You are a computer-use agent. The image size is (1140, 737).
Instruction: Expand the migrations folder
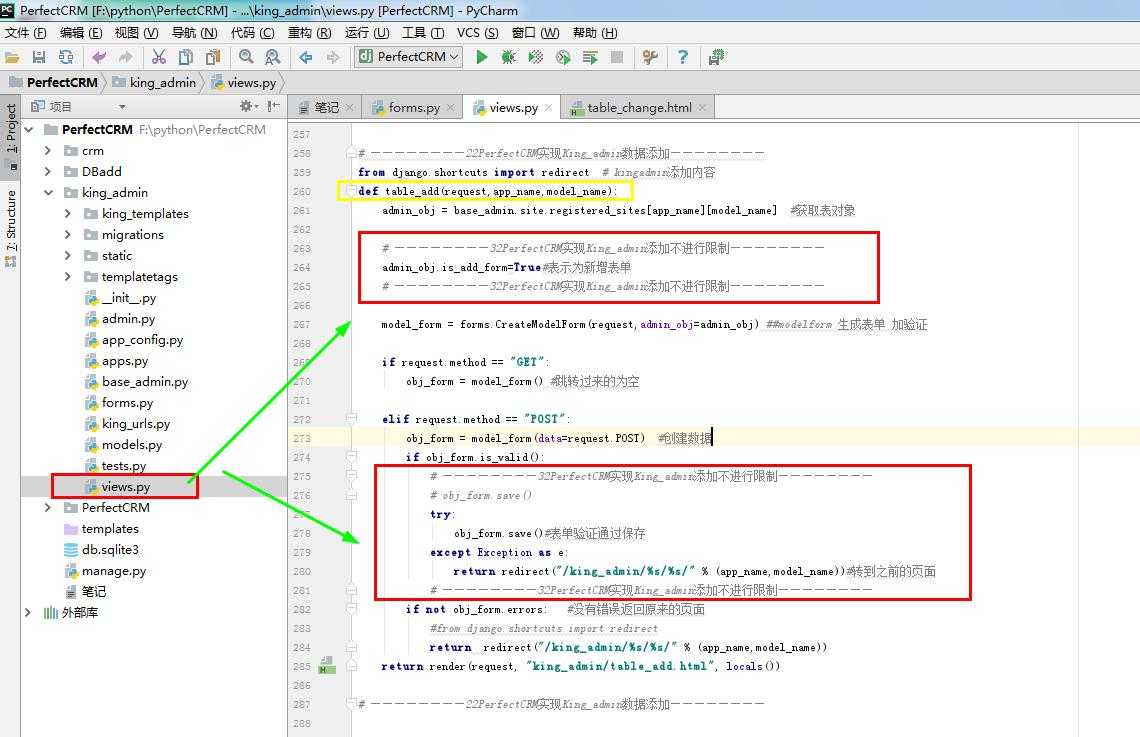click(x=68, y=235)
